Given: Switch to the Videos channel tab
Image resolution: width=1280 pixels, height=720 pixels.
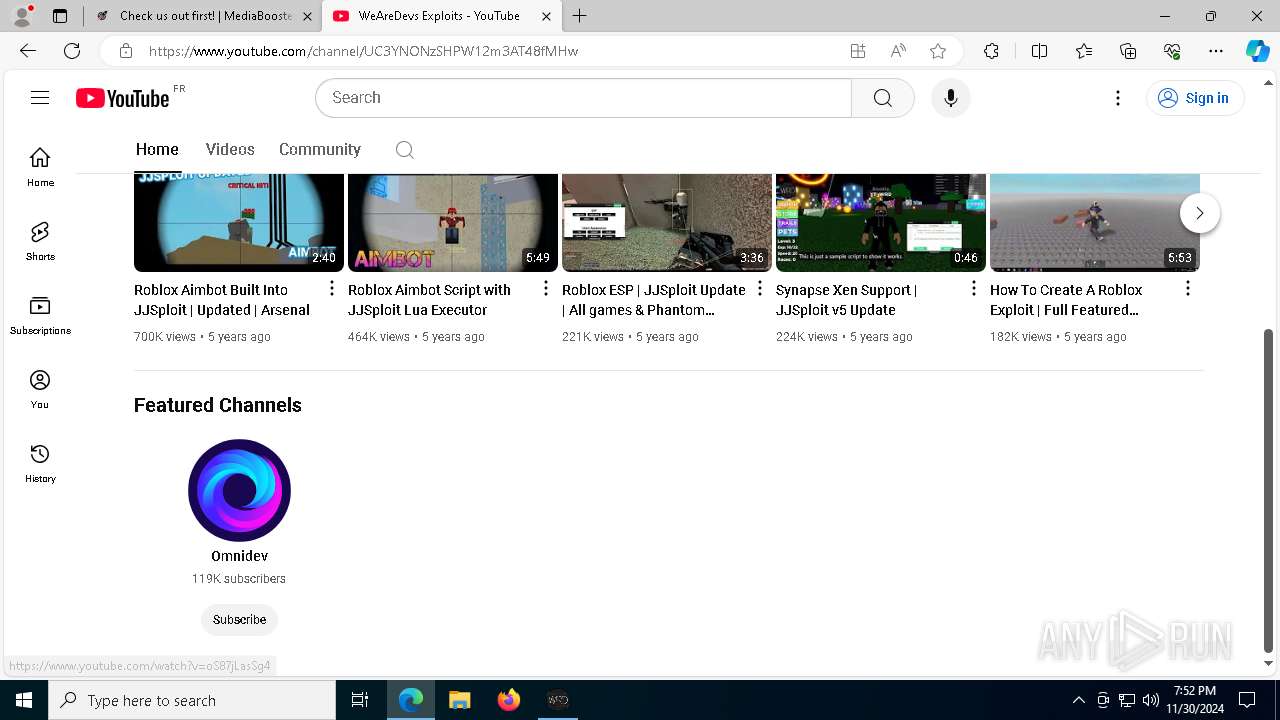Looking at the screenshot, I should [x=230, y=150].
